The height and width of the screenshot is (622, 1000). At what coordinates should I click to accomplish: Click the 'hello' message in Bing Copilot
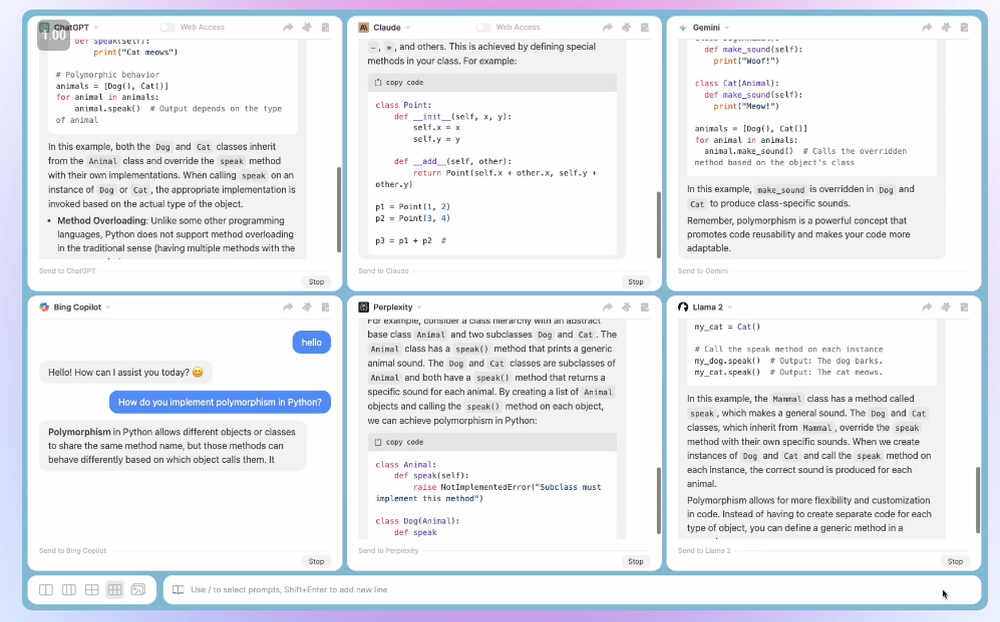312,343
